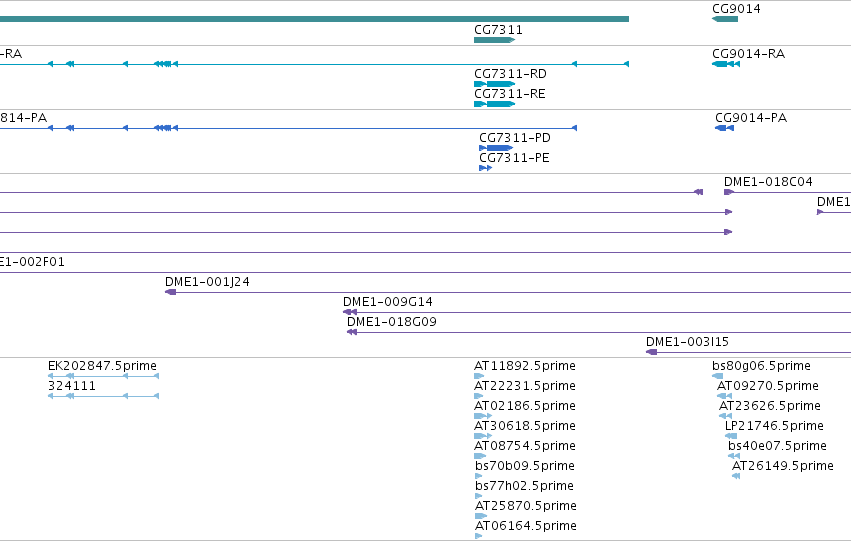Select the AT30618.5prime EST glyph
851x541 pixels.
click(483, 436)
